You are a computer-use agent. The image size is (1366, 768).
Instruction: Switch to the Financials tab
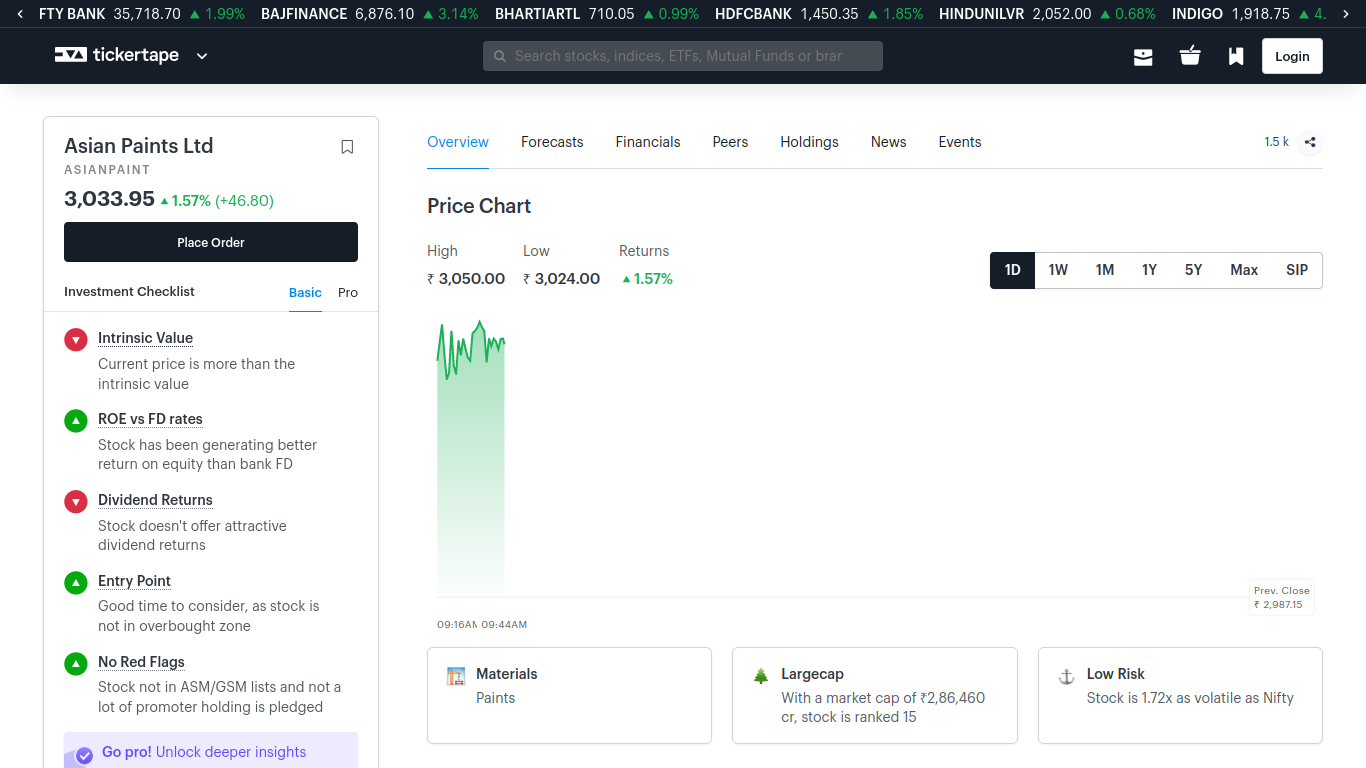648,142
